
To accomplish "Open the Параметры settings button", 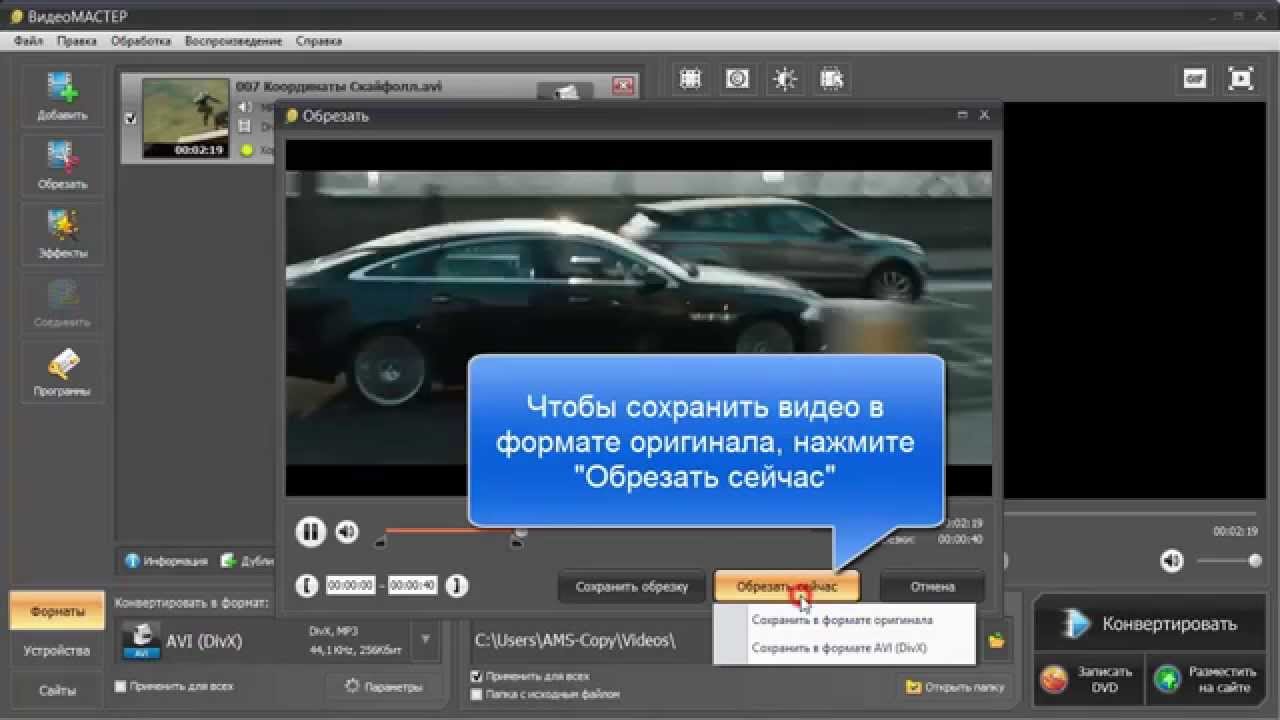I will (x=383, y=687).
